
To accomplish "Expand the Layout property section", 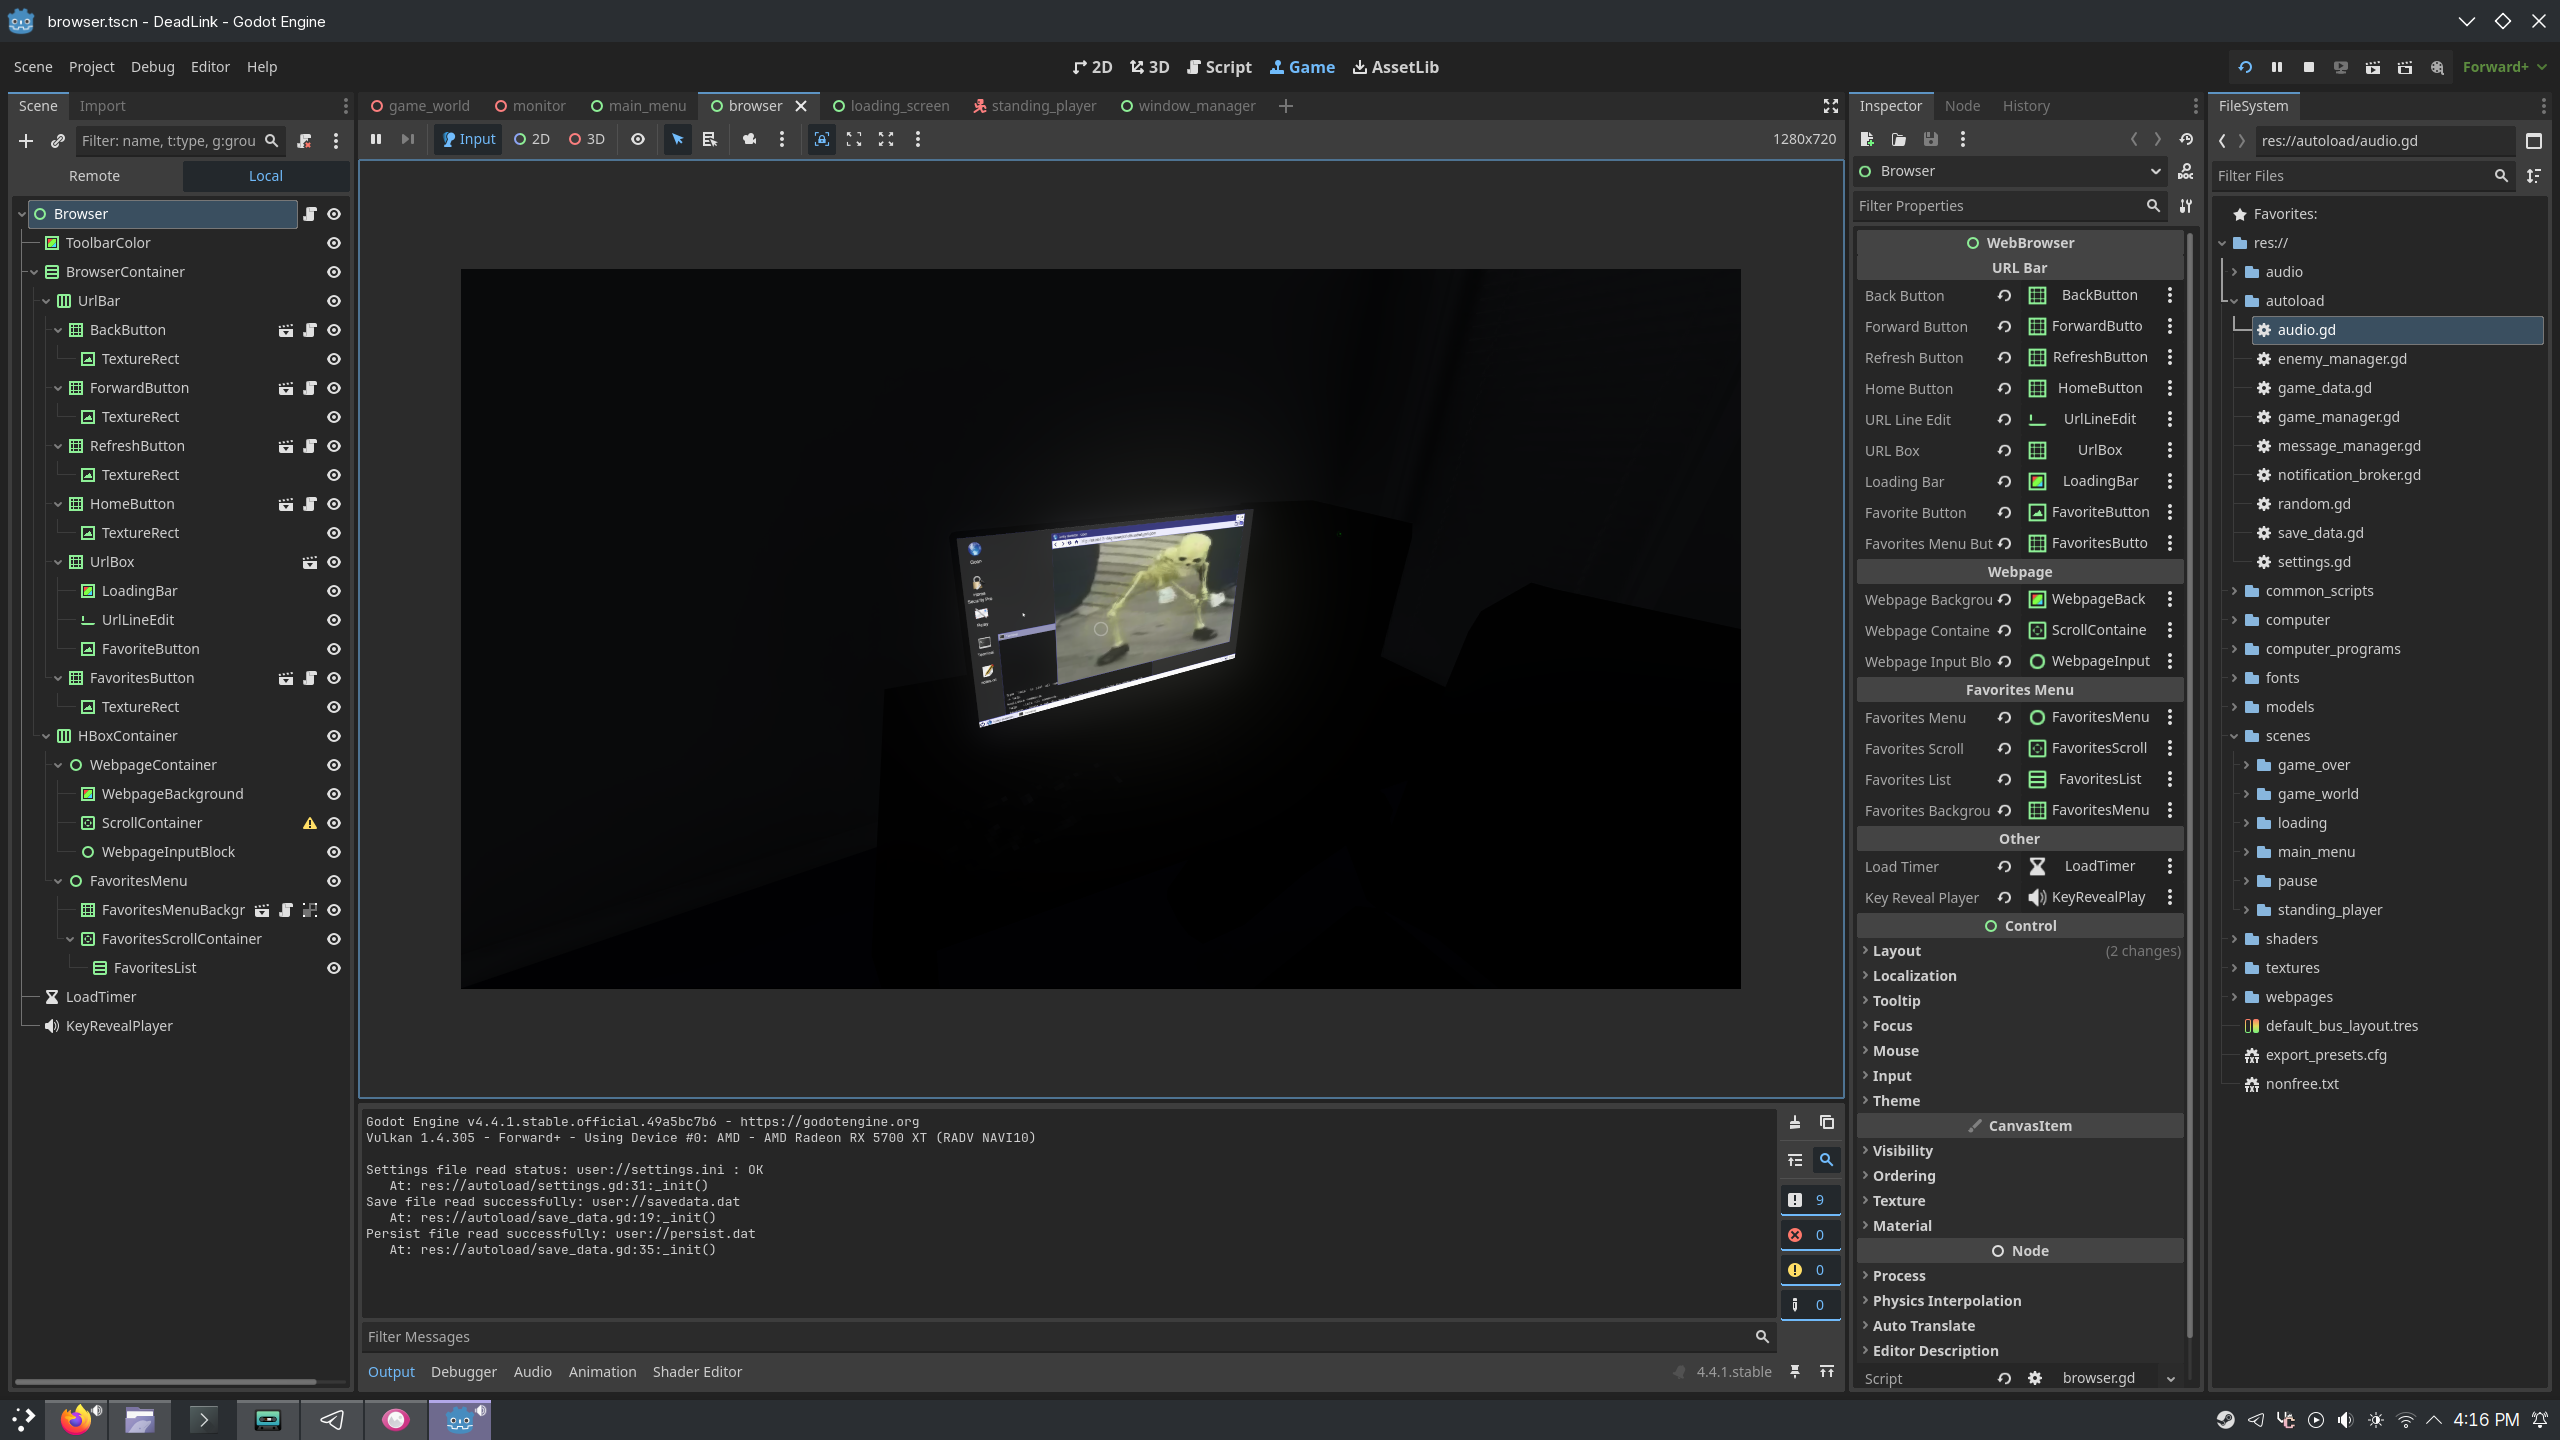I will click(x=1896, y=951).
